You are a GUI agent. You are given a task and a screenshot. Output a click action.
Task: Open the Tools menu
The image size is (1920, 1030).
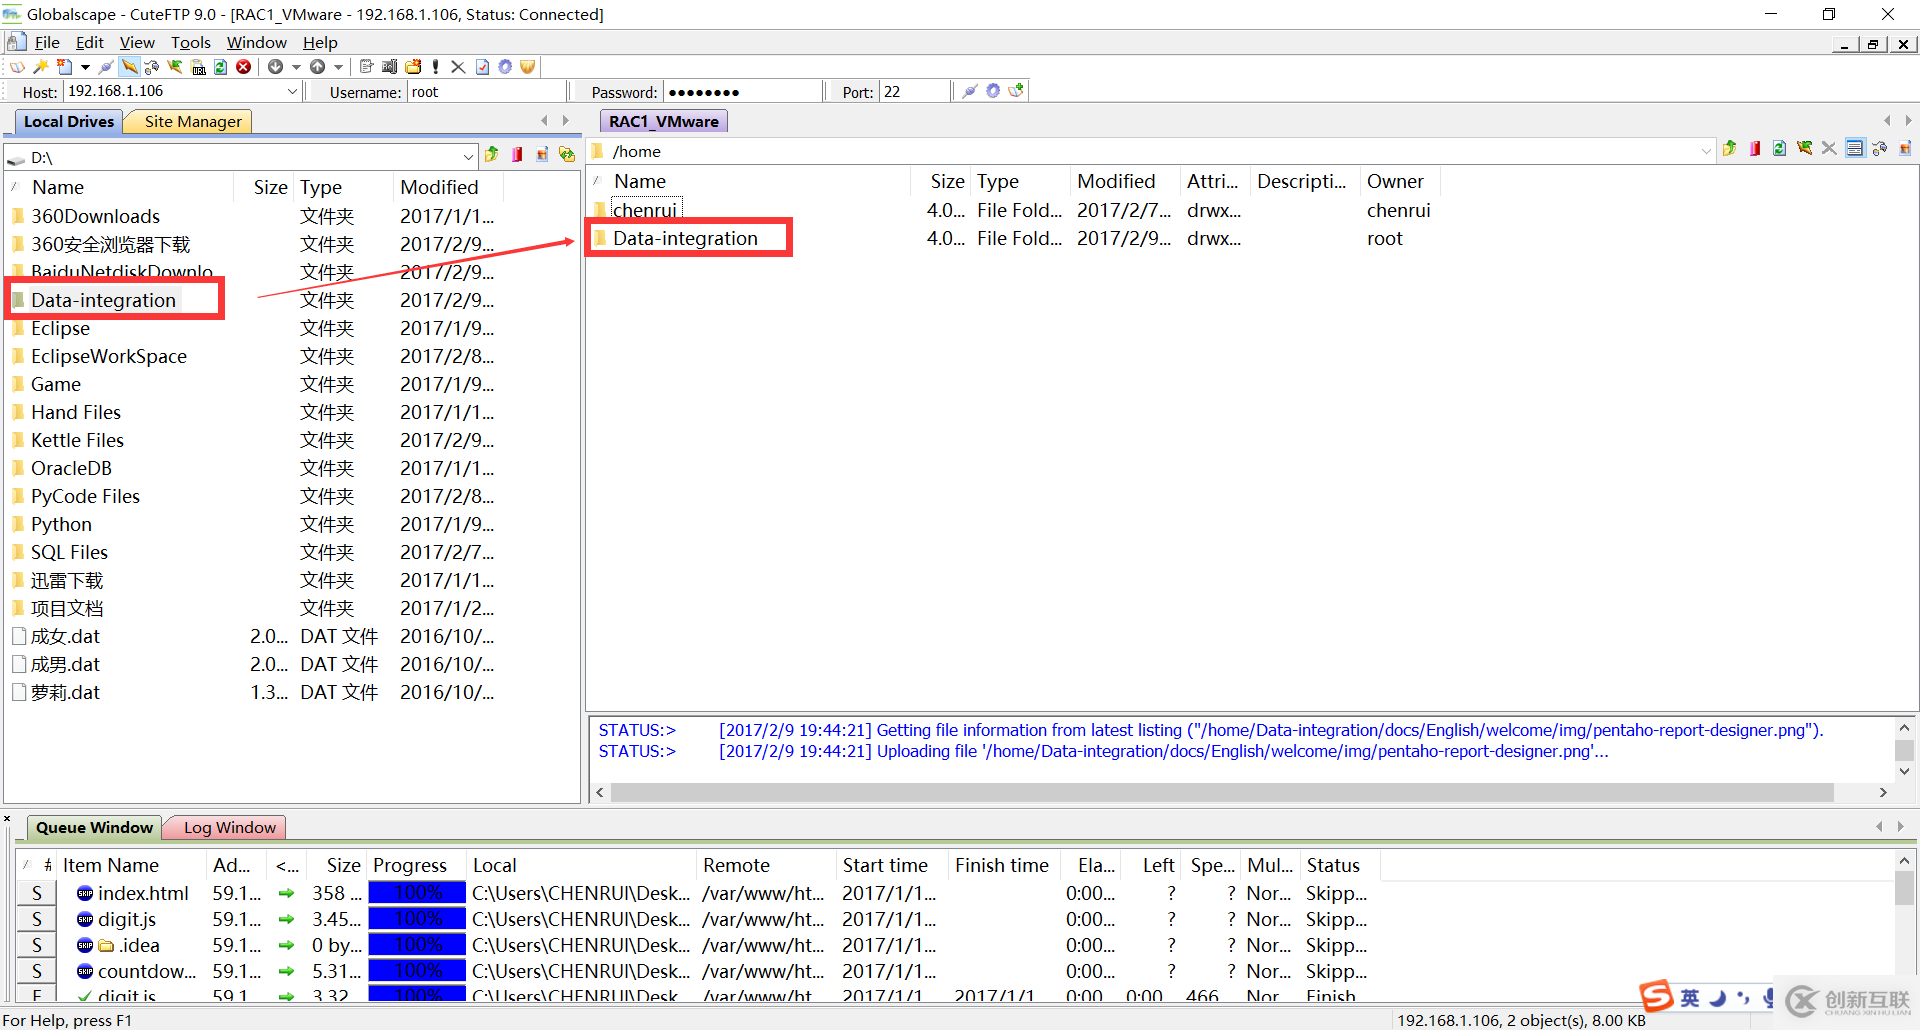[x=190, y=42]
